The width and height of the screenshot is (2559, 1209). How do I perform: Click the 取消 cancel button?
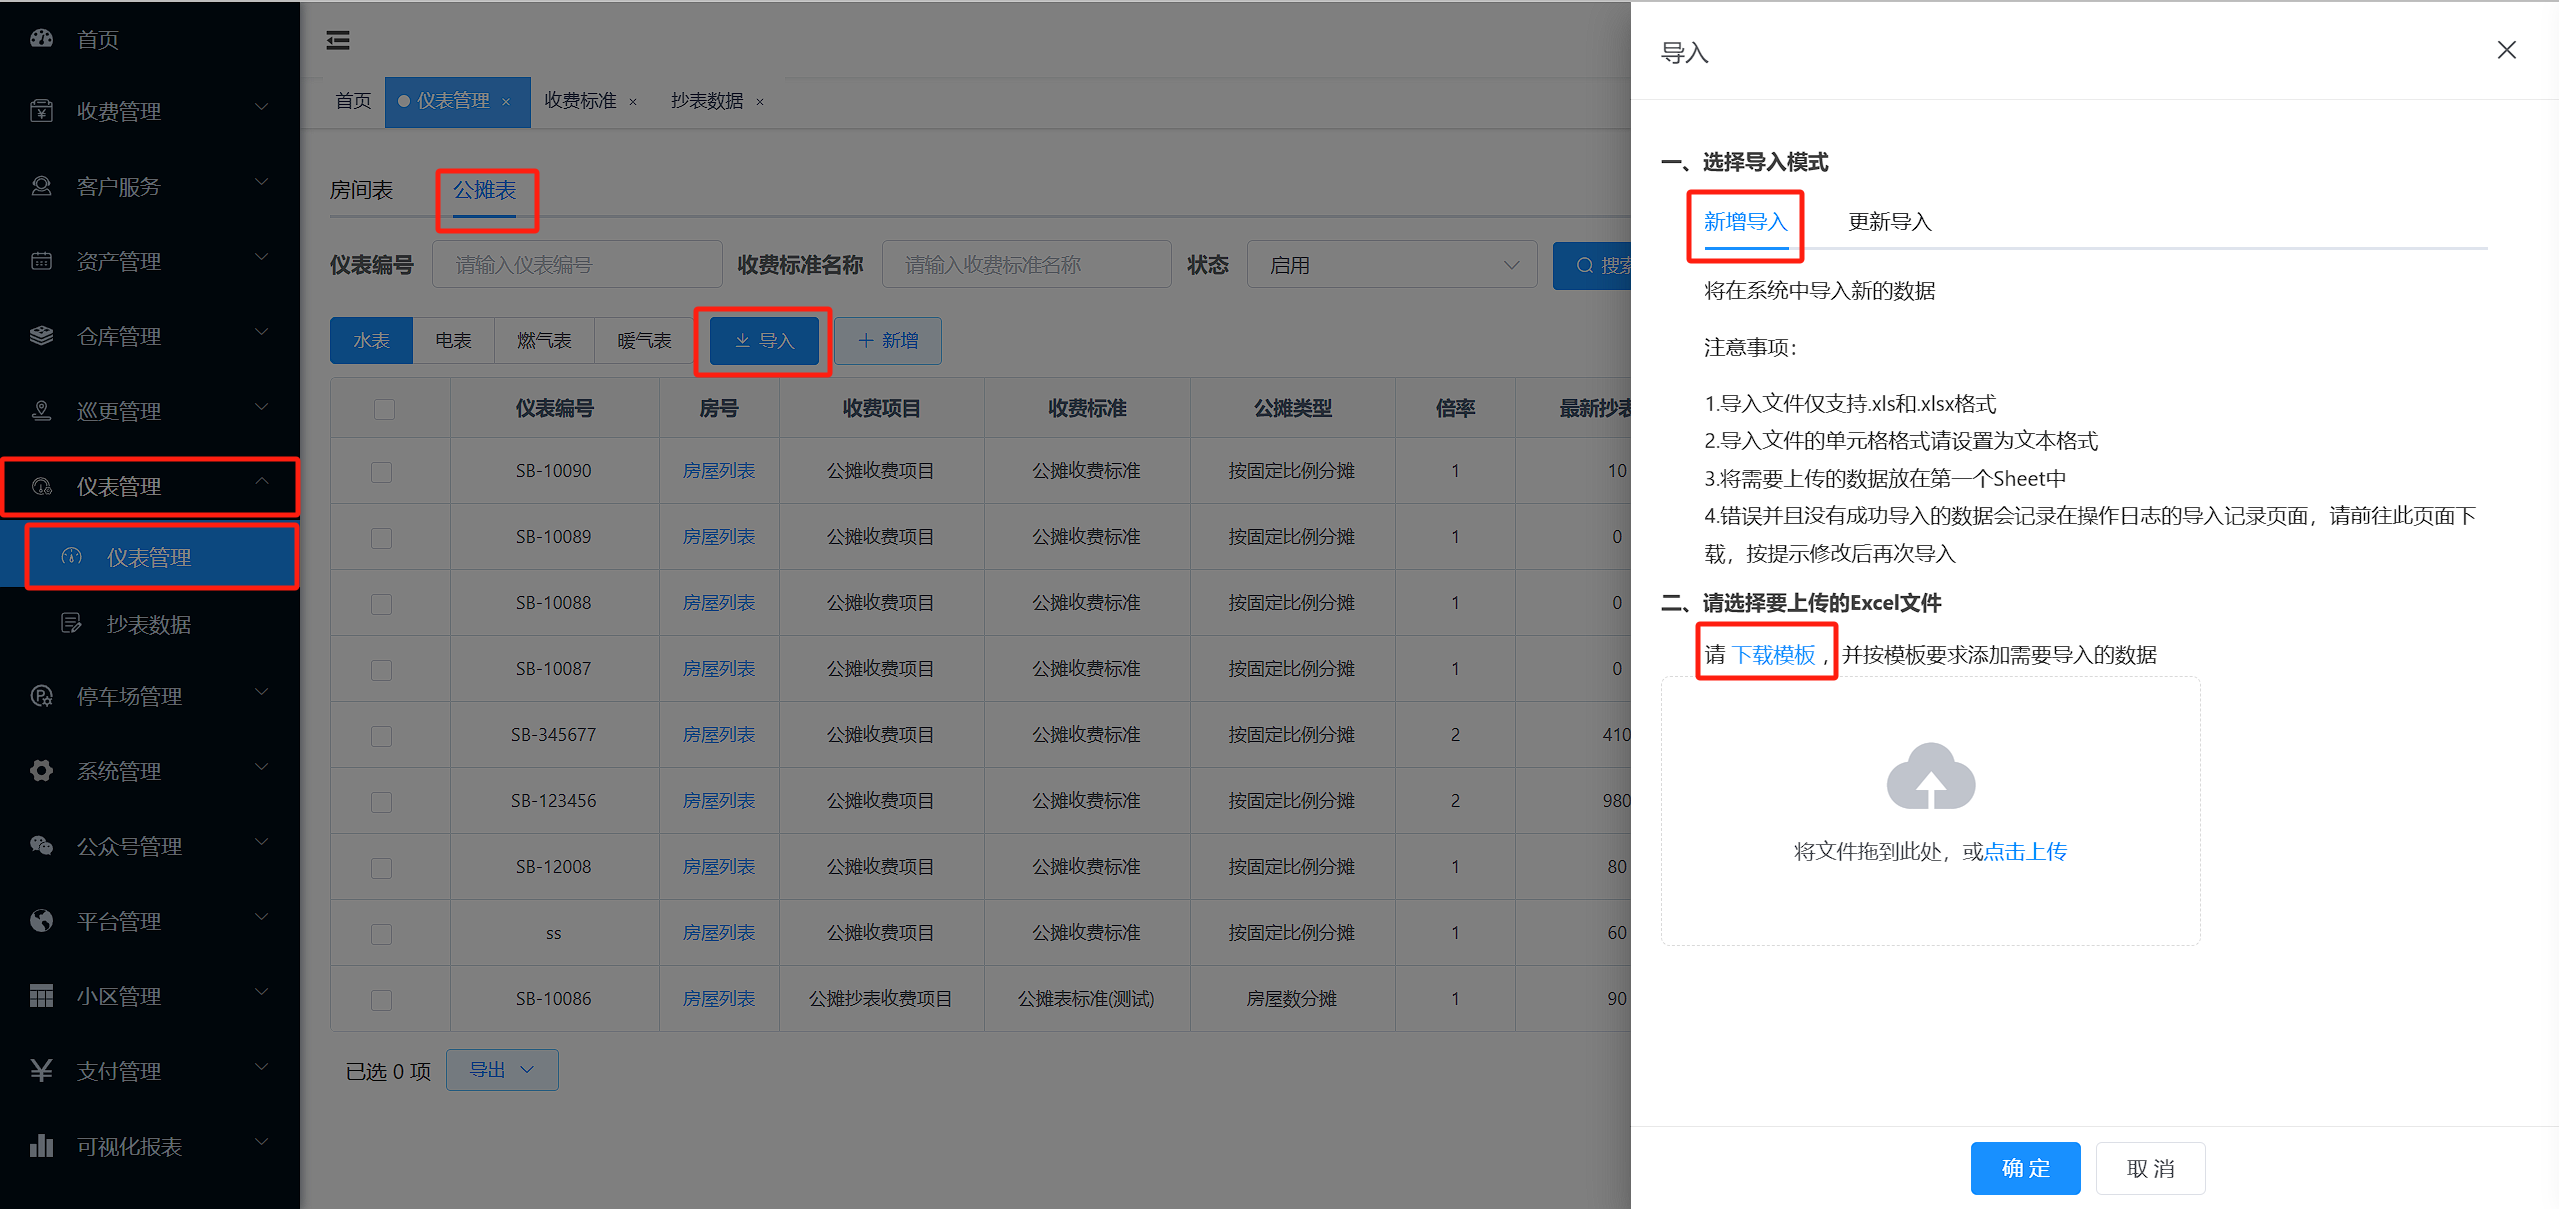pos(2150,1168)
